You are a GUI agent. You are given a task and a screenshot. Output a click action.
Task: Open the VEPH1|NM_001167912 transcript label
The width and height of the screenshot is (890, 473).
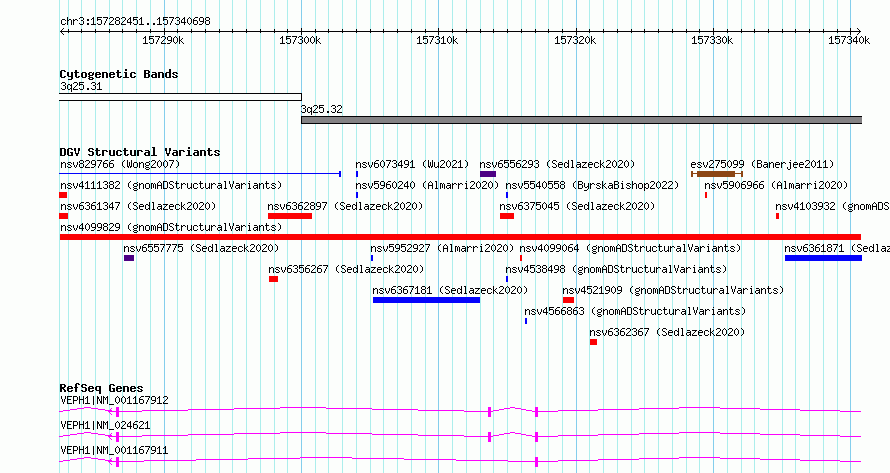114,400
